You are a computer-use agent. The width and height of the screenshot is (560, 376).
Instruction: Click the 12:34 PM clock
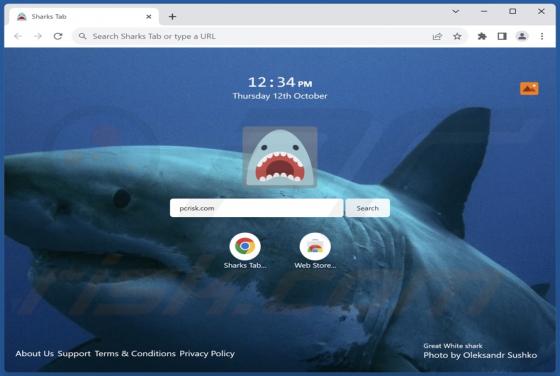tap(280, 82)
